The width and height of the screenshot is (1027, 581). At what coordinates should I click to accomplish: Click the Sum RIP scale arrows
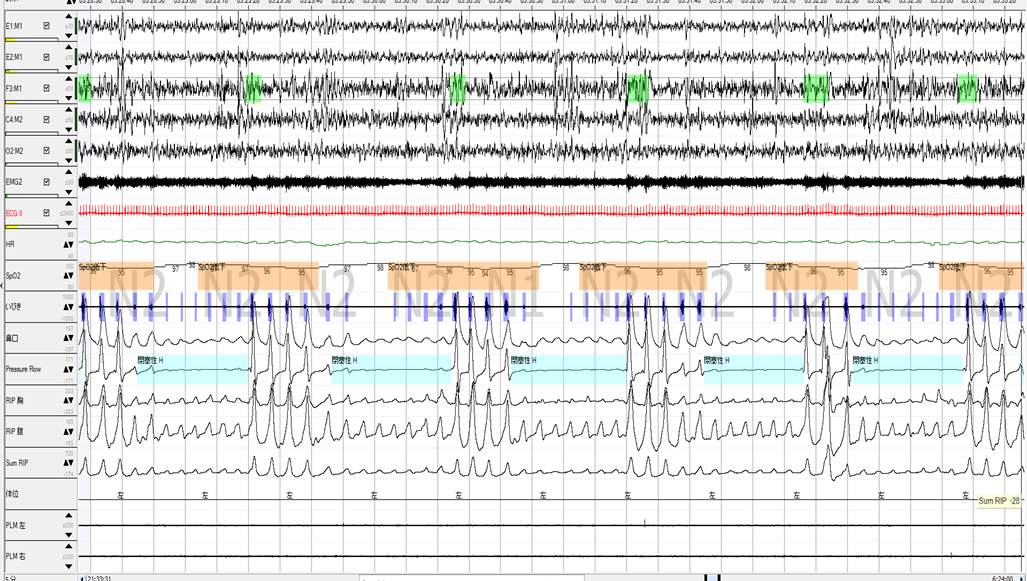pos(68,463)
